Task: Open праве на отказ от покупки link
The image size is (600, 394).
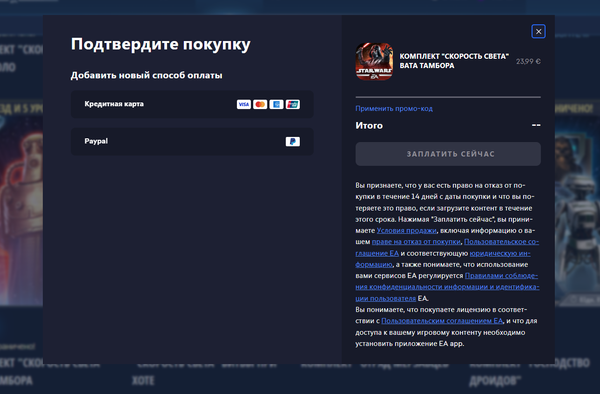Action: click(x=416, y=242)
